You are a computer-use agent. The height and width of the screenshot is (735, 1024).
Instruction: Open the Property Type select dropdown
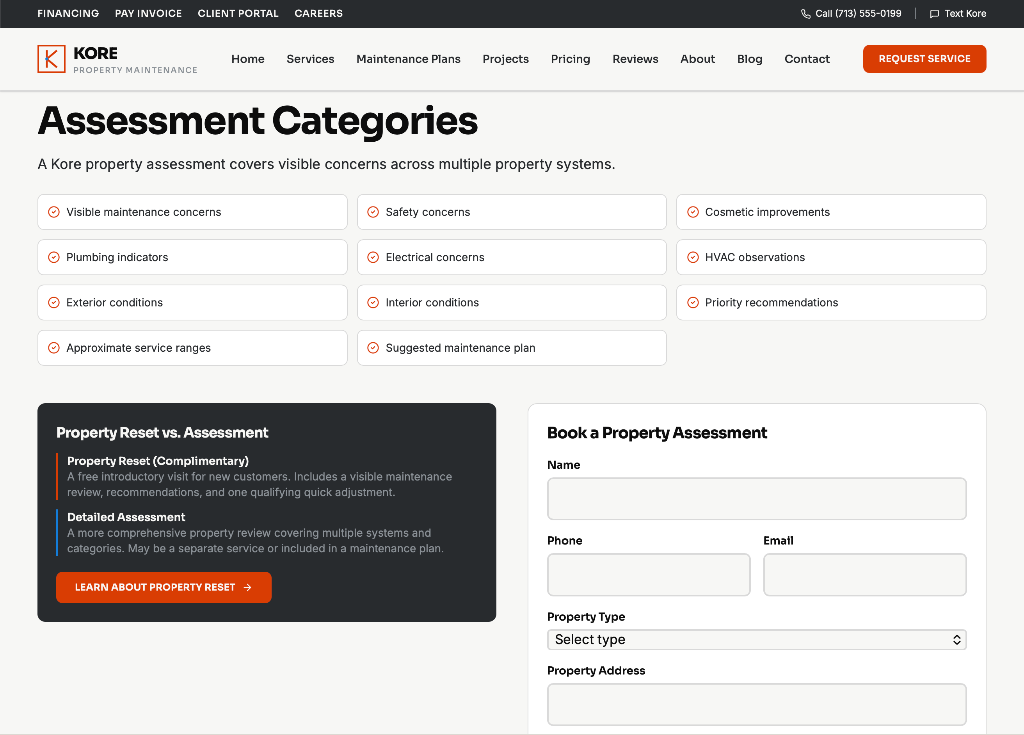point(757,640)
